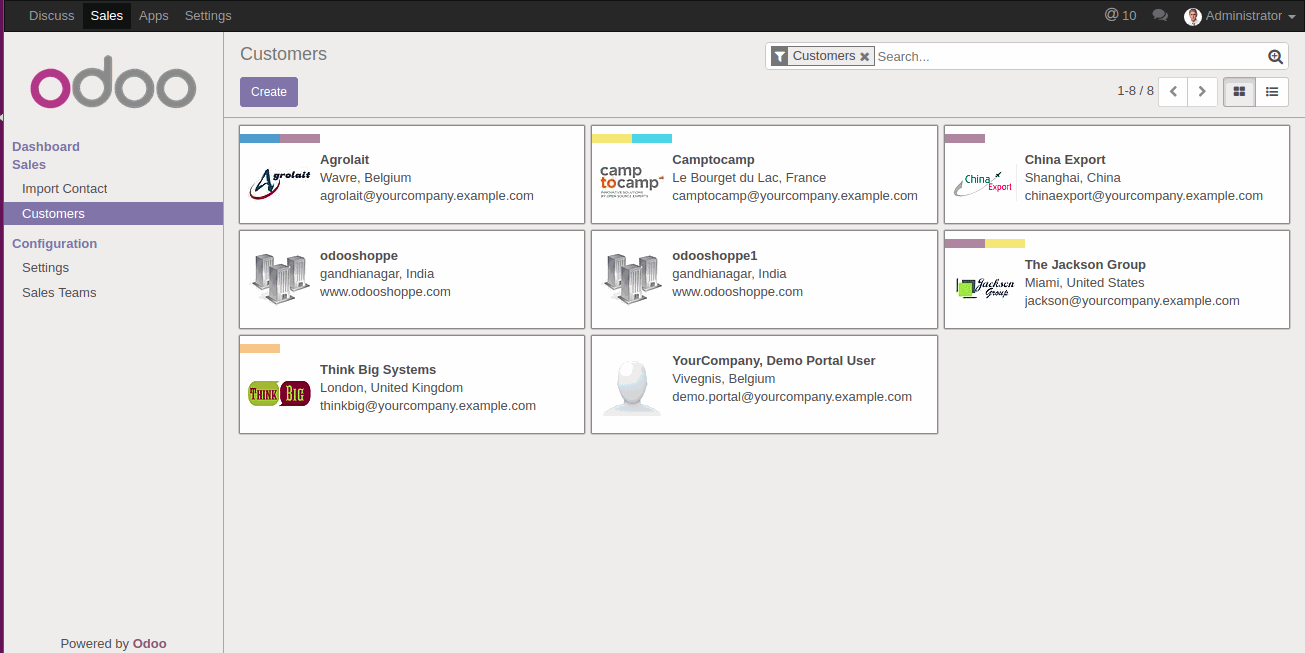
Task: Open The Jackson Group logo
Action: click(984, 287)
